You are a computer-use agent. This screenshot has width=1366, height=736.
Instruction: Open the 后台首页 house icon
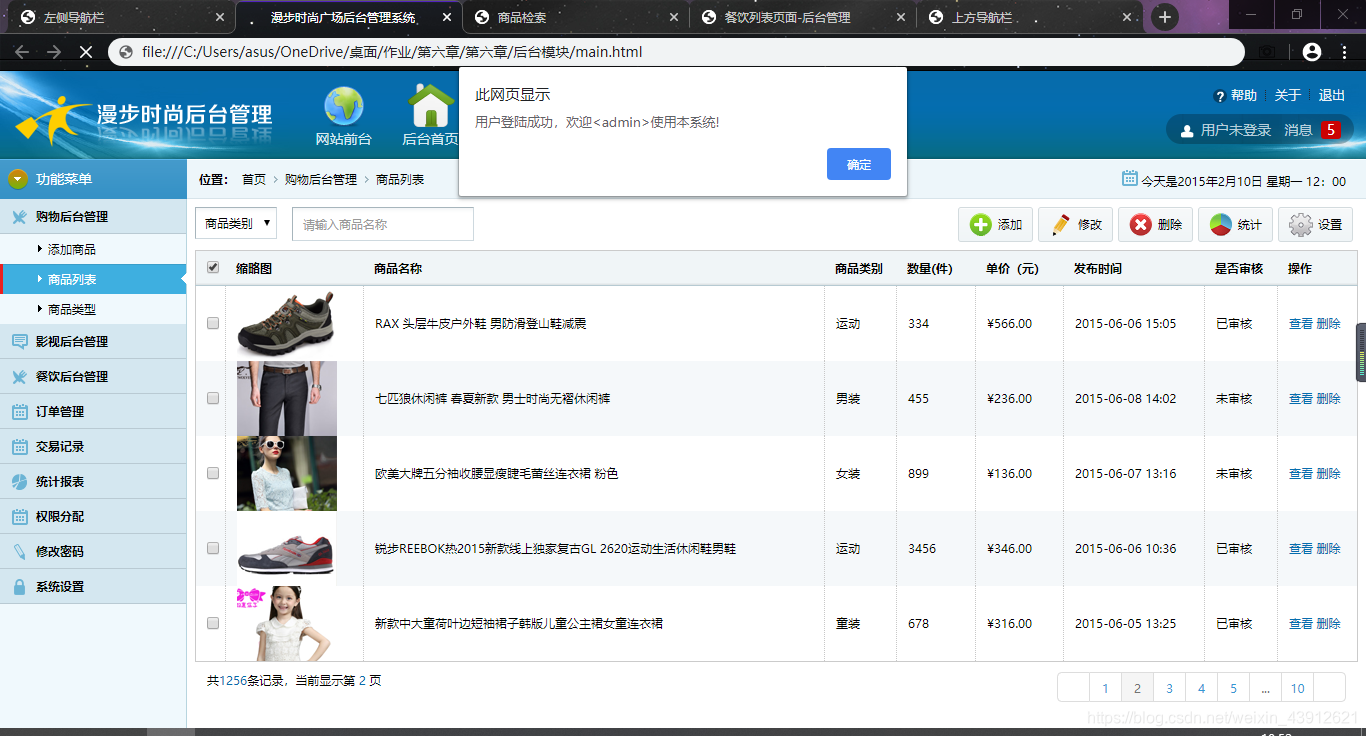click(x=431, y=106)
